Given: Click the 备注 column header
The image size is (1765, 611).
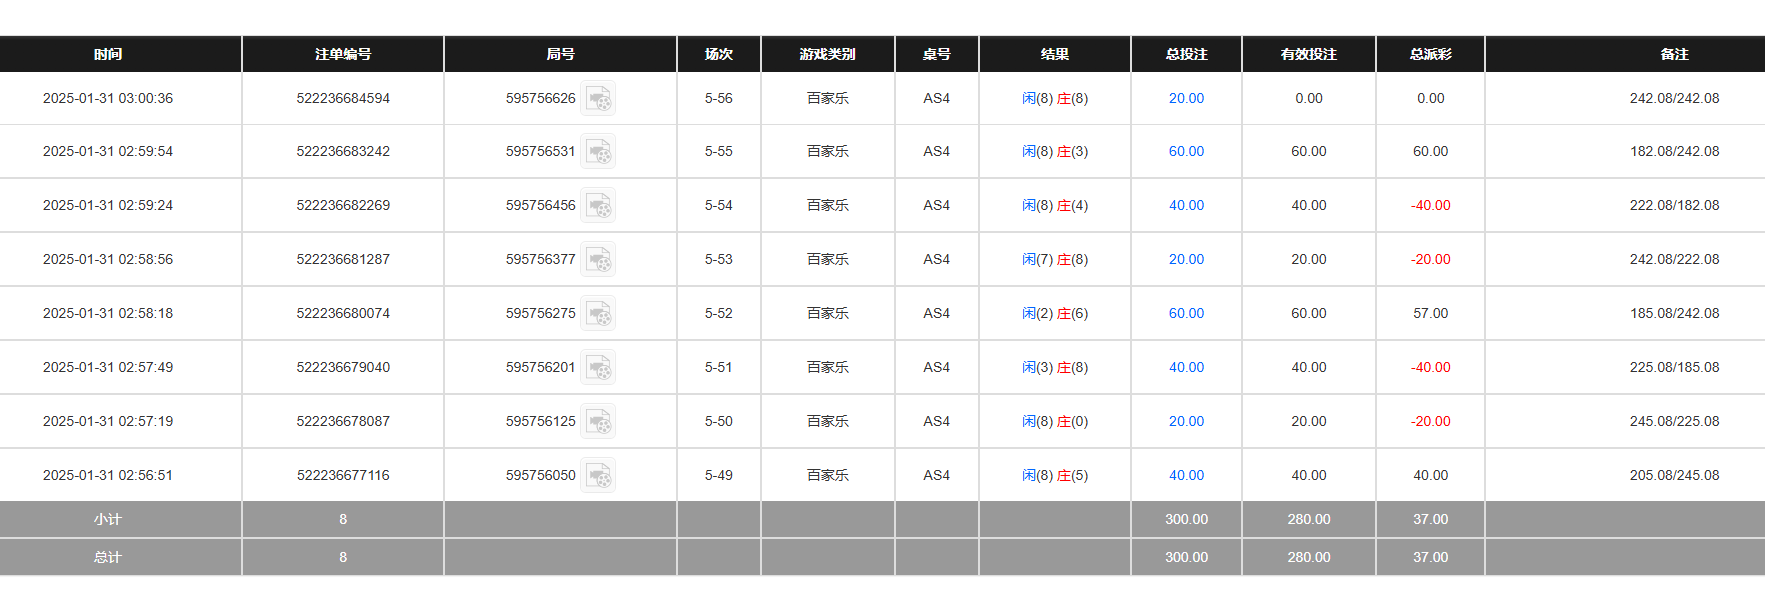Looking at the screenshot, I should click(1674, 54).
